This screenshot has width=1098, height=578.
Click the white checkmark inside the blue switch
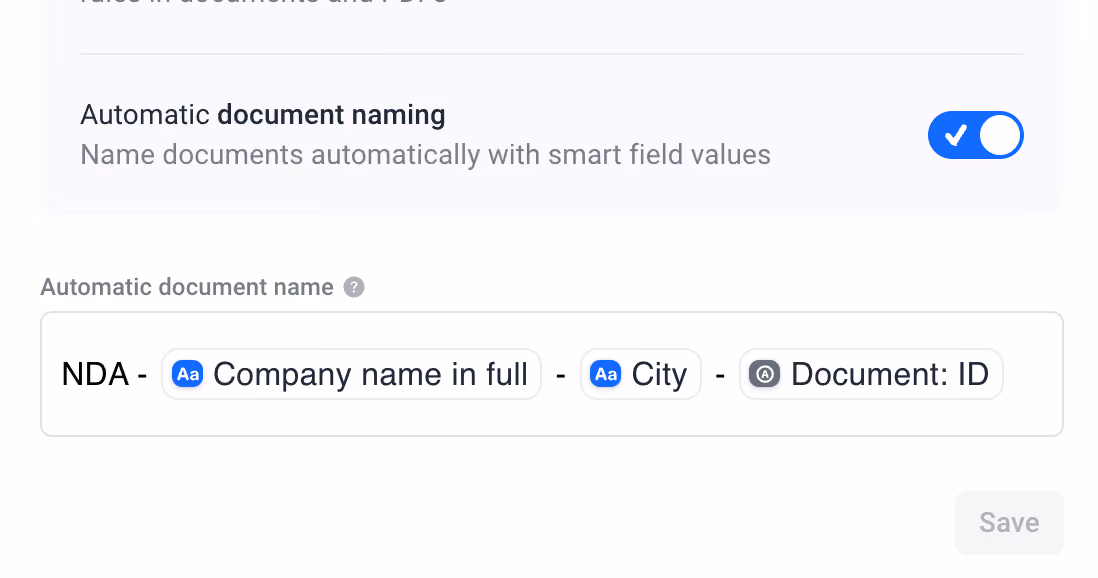point(955,135)
